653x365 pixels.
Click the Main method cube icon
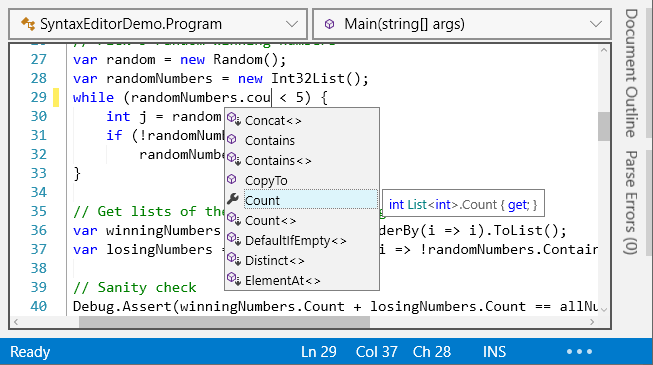click(329, 24)
